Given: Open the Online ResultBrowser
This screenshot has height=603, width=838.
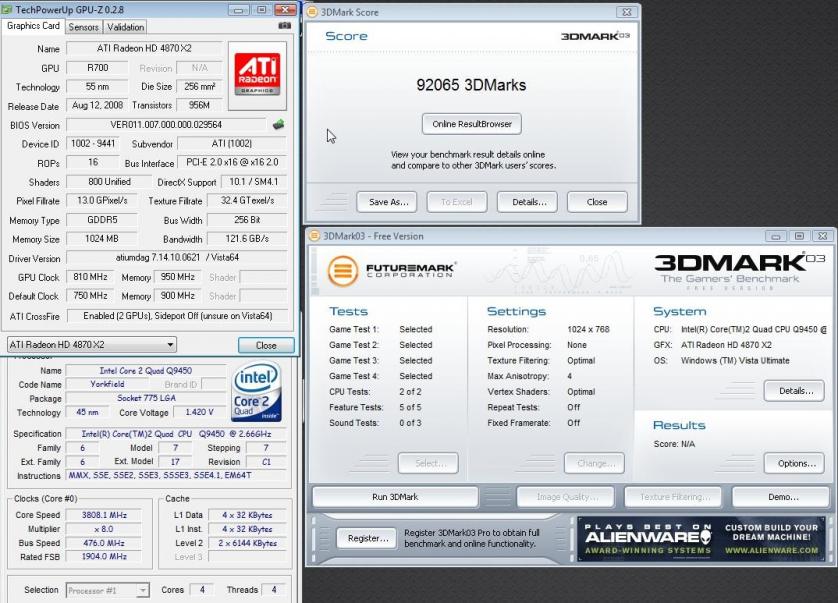Looking at the screenshot, I should click(x=472, y=124).
